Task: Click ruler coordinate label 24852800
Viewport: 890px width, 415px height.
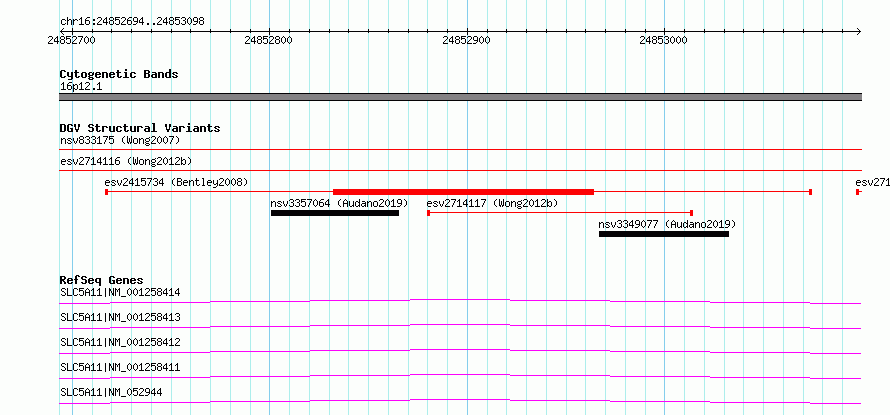Action: point(269,40)
